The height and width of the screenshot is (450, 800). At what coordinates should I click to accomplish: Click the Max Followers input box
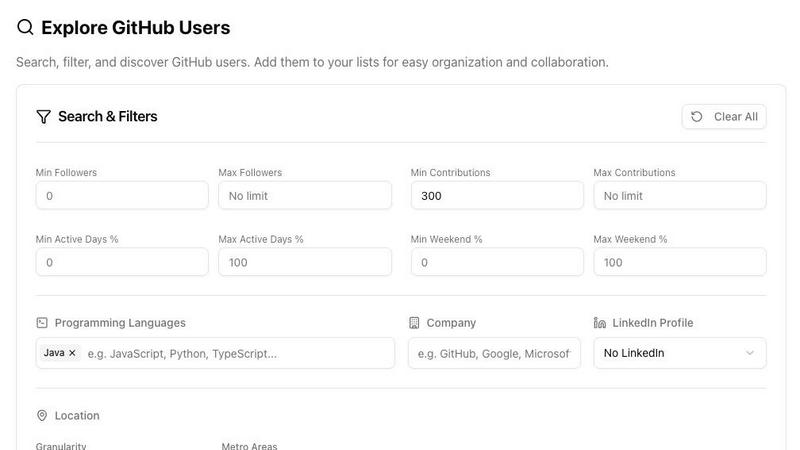[x=305, y=196]
